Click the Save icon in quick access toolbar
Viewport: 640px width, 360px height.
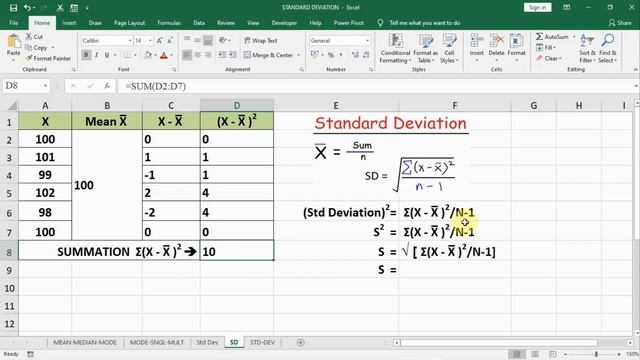click(x=13, y=7)
